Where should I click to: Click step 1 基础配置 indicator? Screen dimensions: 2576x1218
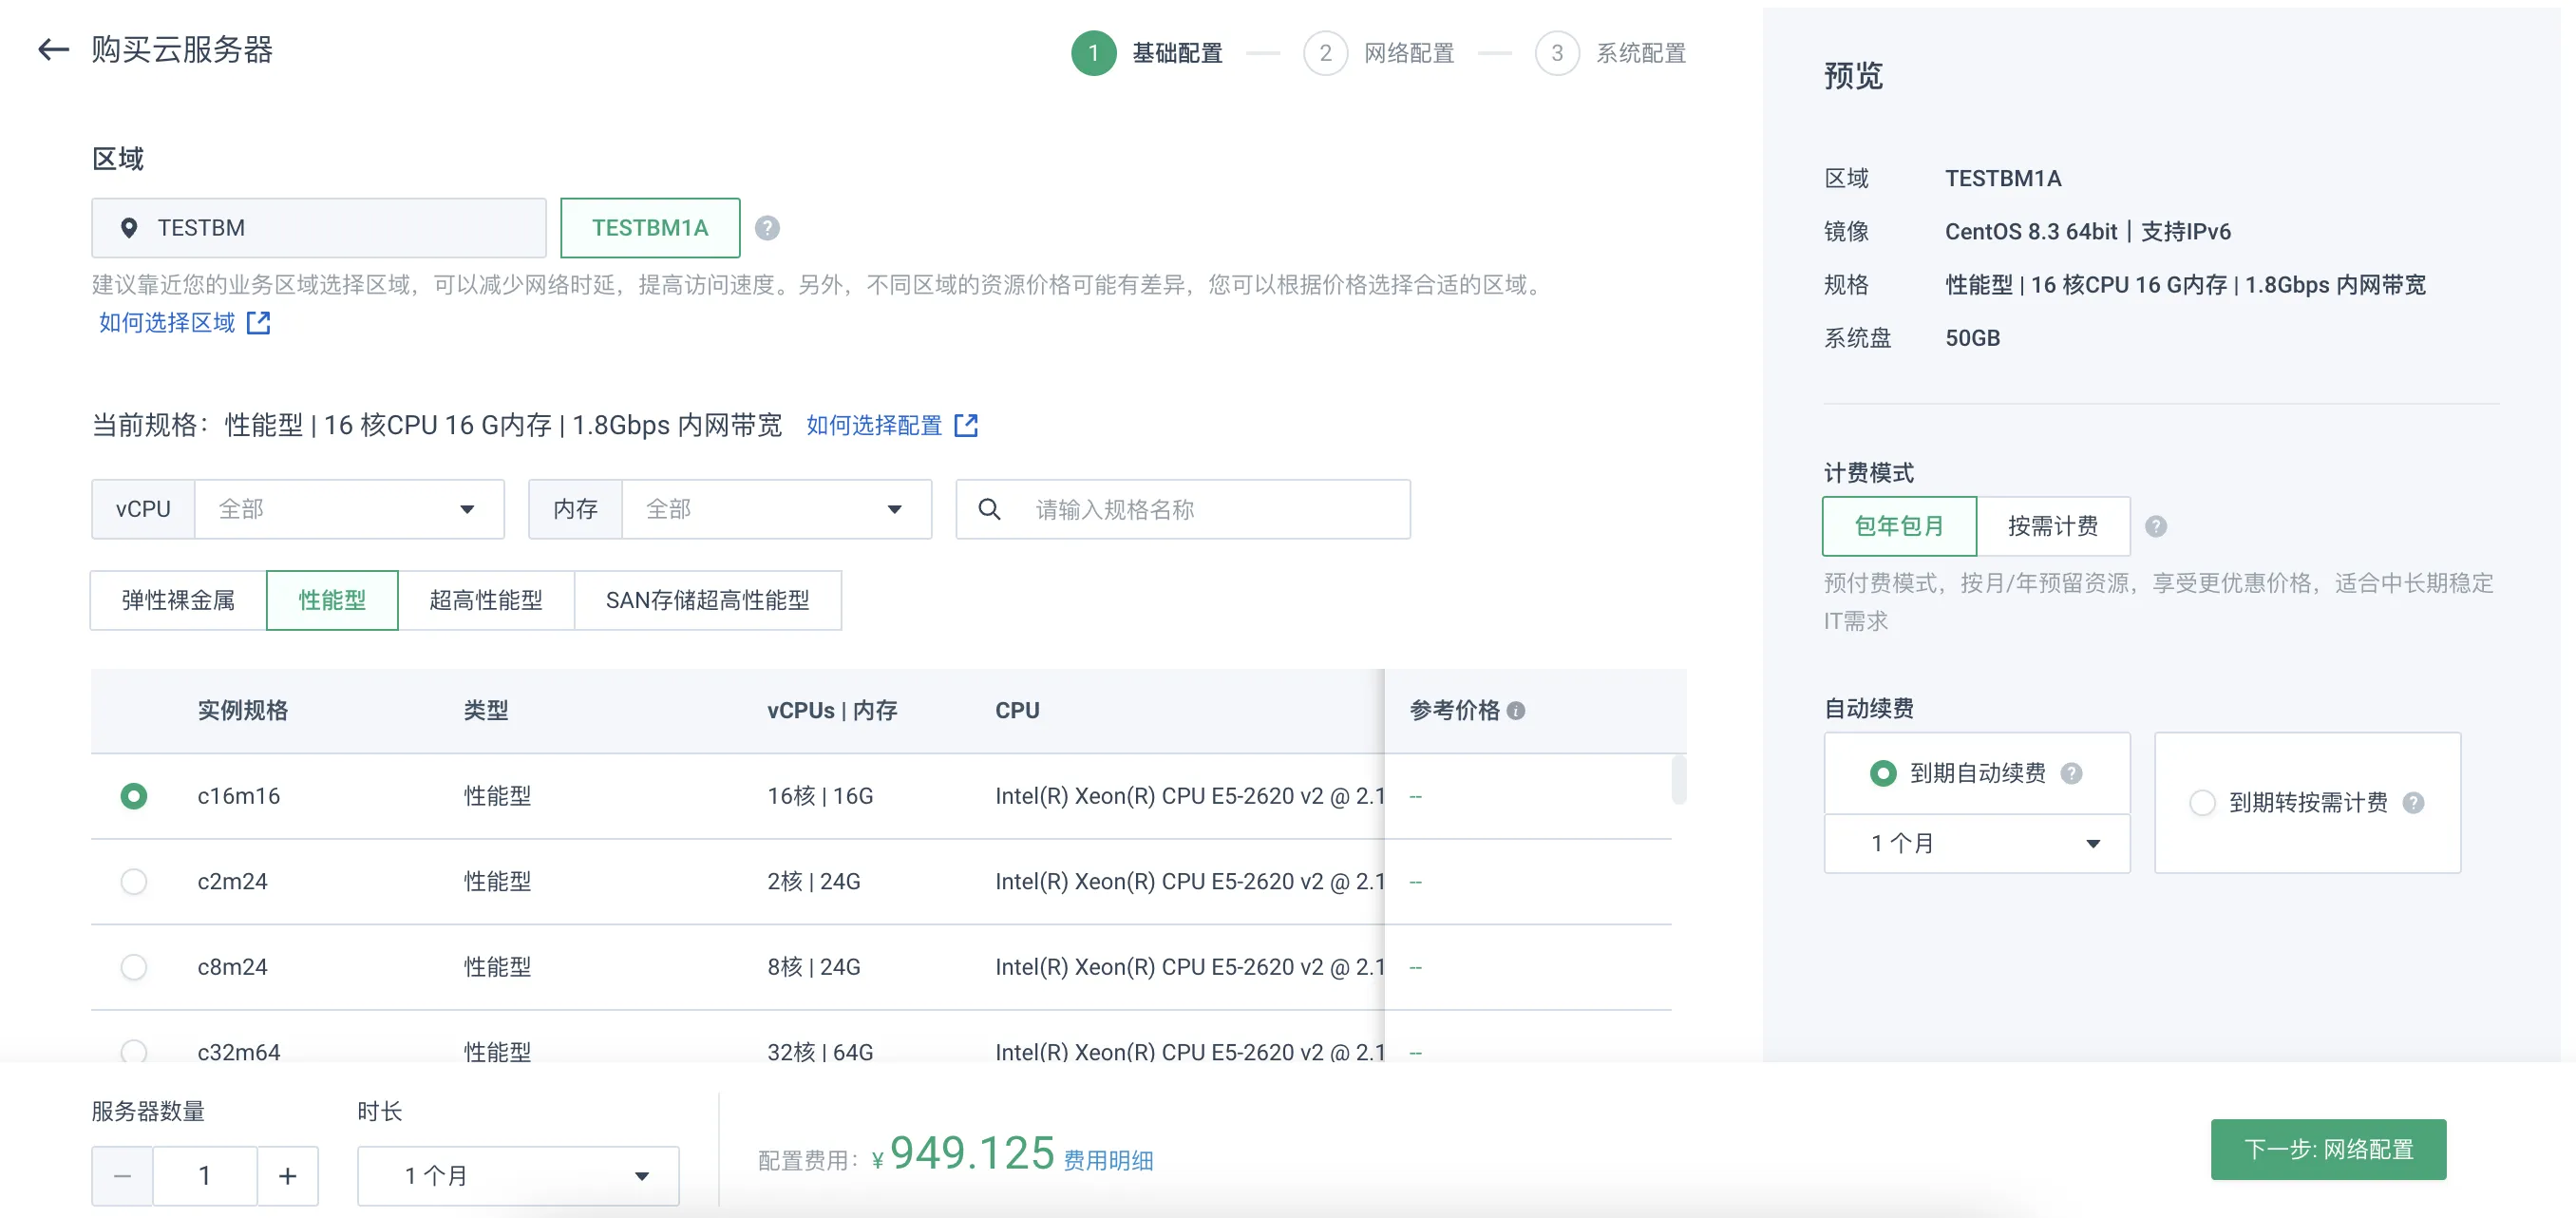point(1148,53)
